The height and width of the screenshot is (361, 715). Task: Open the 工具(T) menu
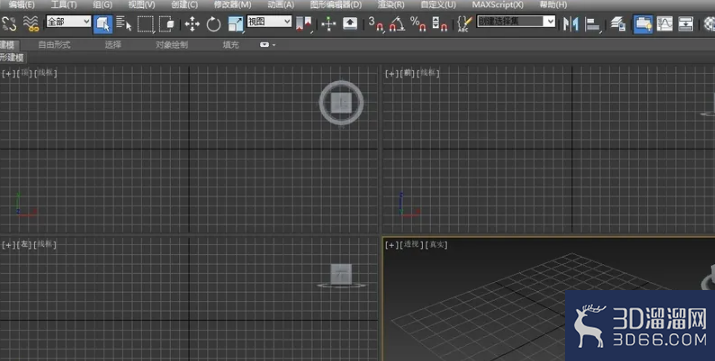coord(64,5)
